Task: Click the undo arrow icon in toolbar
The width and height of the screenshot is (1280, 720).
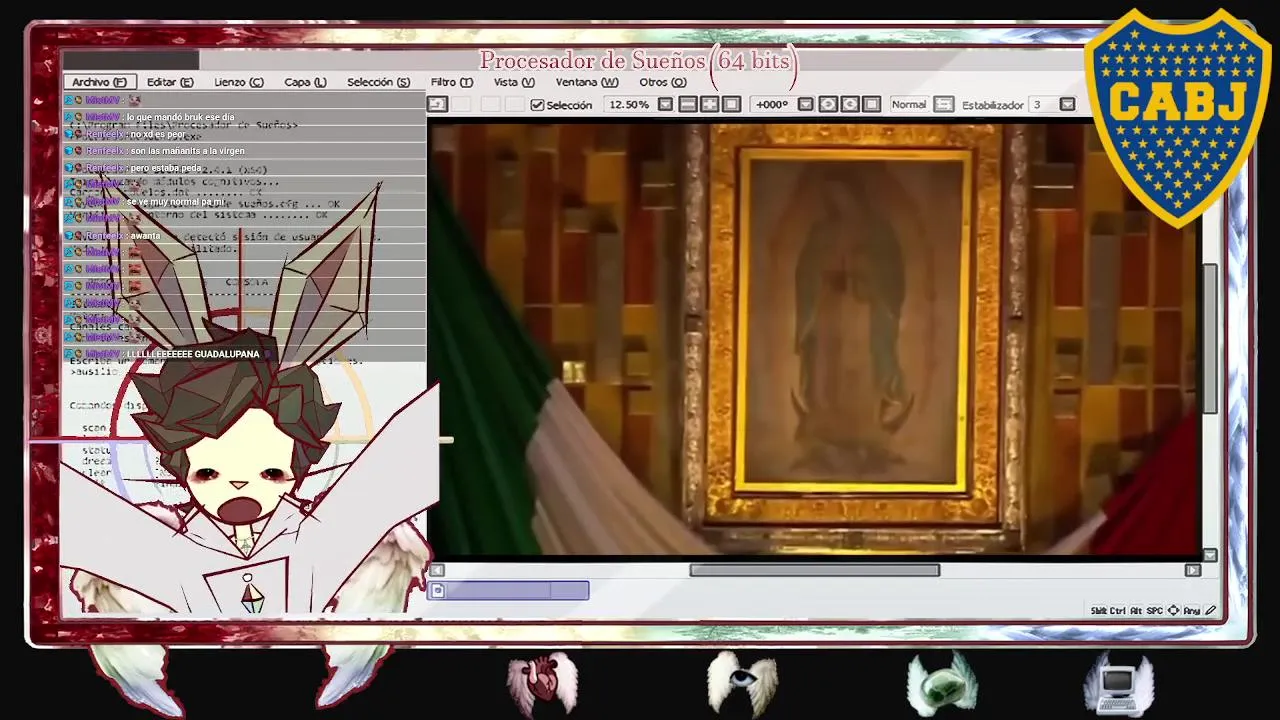Action: 437,104
